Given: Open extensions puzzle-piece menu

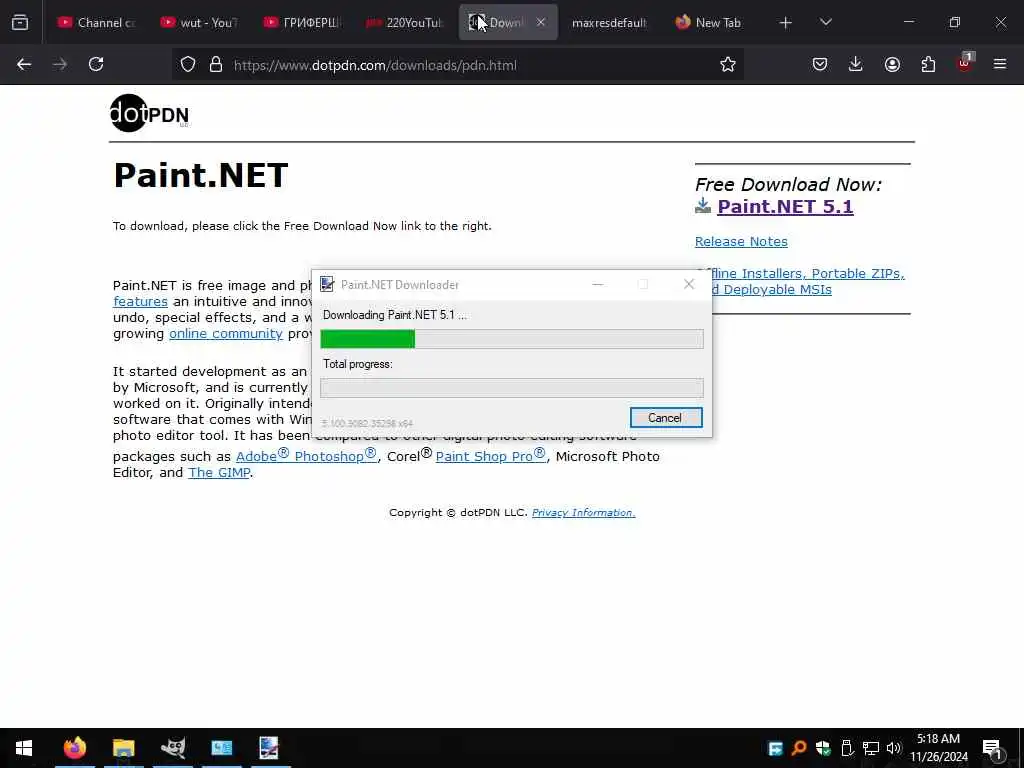Looking at the screenshot, I should click(x=928, y=65).
